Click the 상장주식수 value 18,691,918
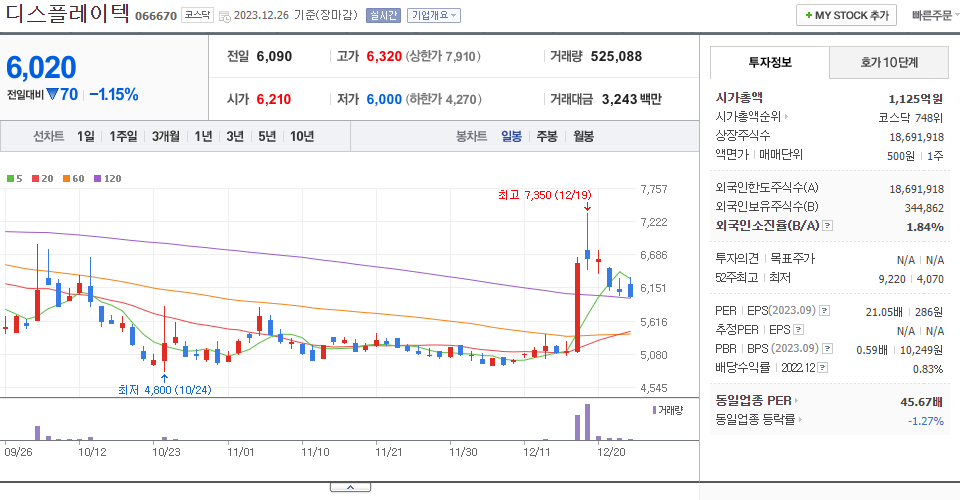This screenshot has height=500, width=960. (917, 137)
